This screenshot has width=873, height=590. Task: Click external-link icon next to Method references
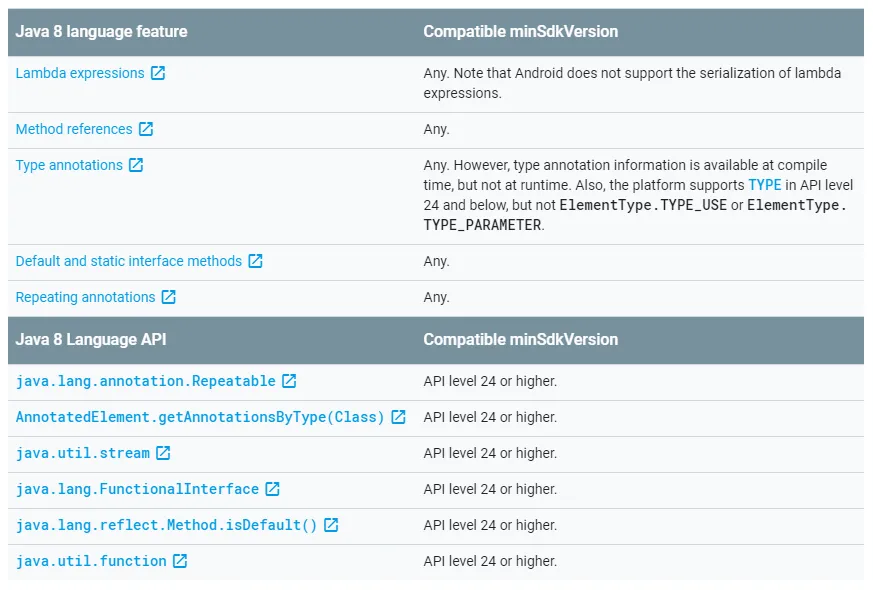pyautogui.click(x=146, y=129)
